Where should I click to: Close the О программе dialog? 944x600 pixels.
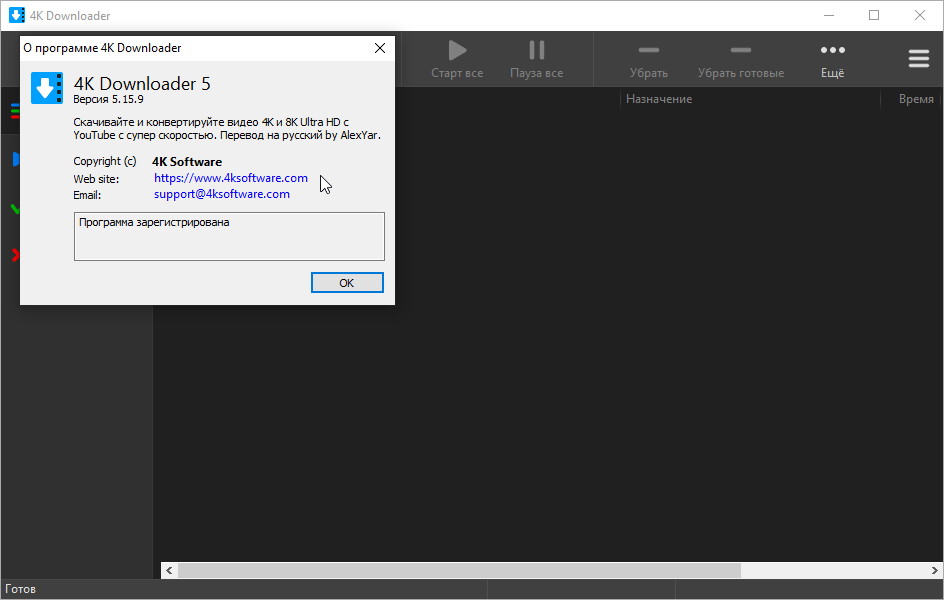tap(380, 48)
